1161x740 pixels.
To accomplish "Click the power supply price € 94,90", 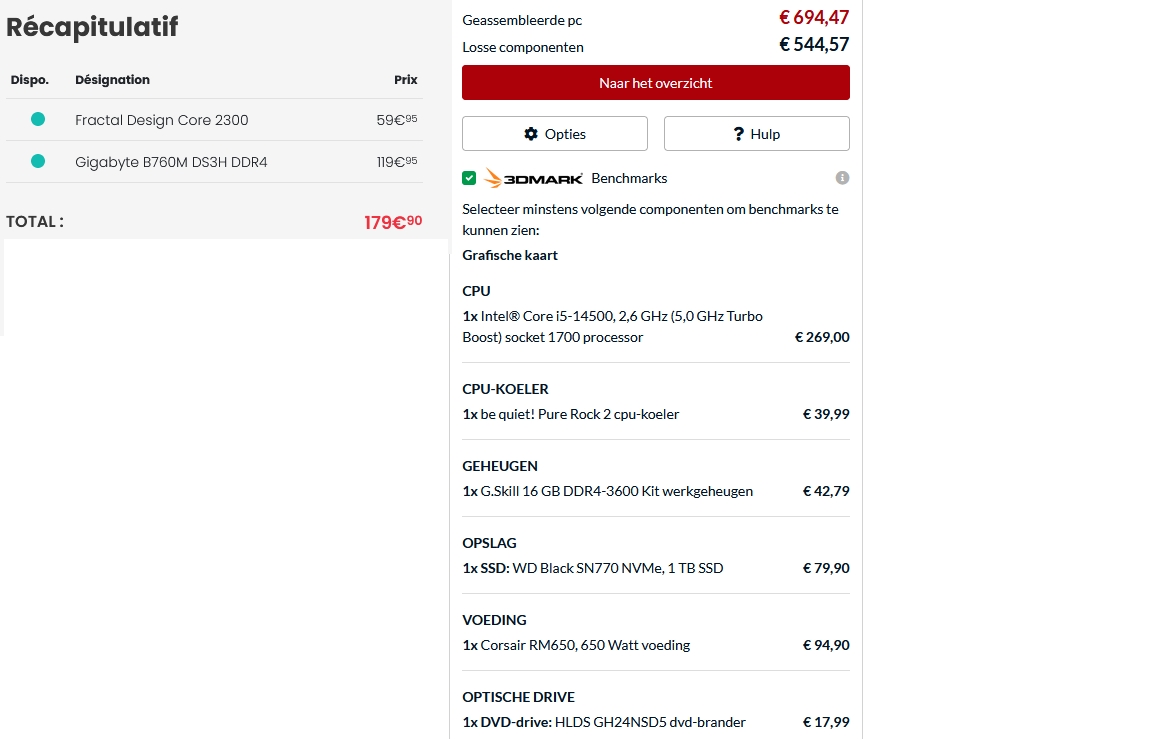I will pyautogui.click(x=826, y=645).
